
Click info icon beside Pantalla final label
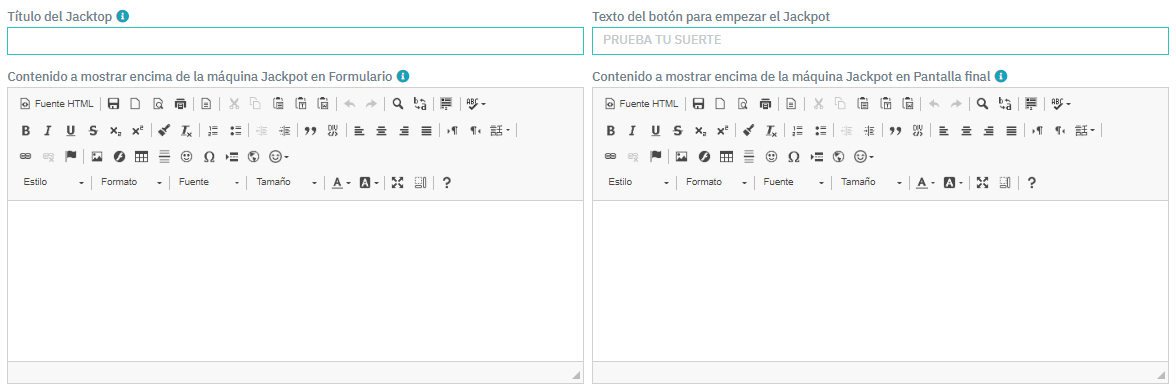[x=1000, y=76]
